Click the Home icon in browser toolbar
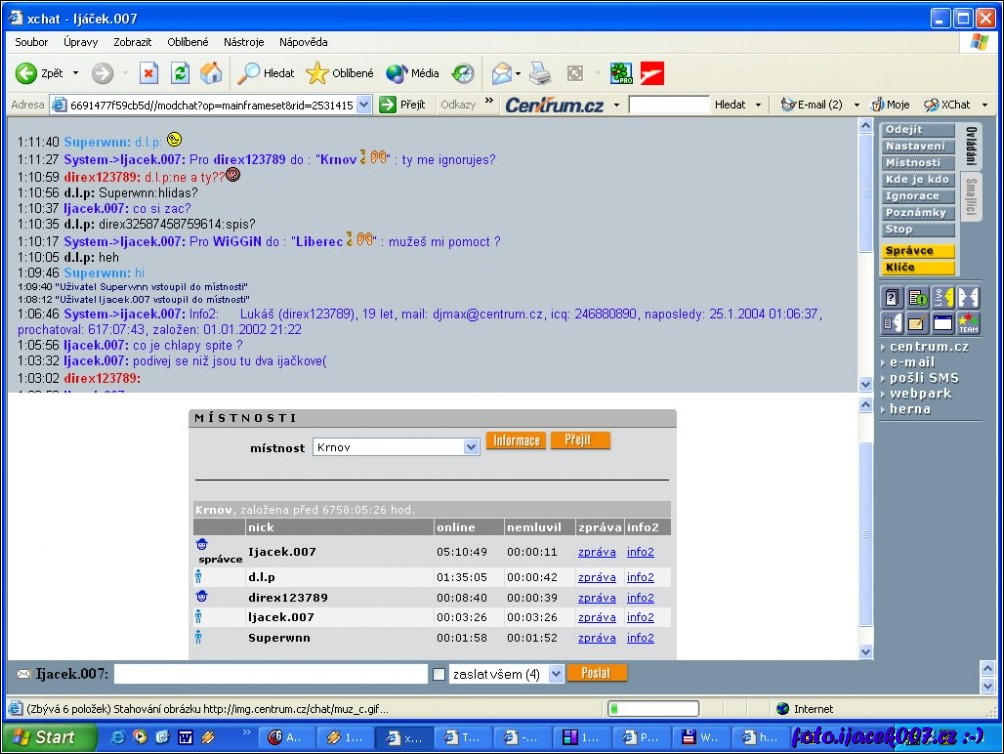 (x=211, y=73)
